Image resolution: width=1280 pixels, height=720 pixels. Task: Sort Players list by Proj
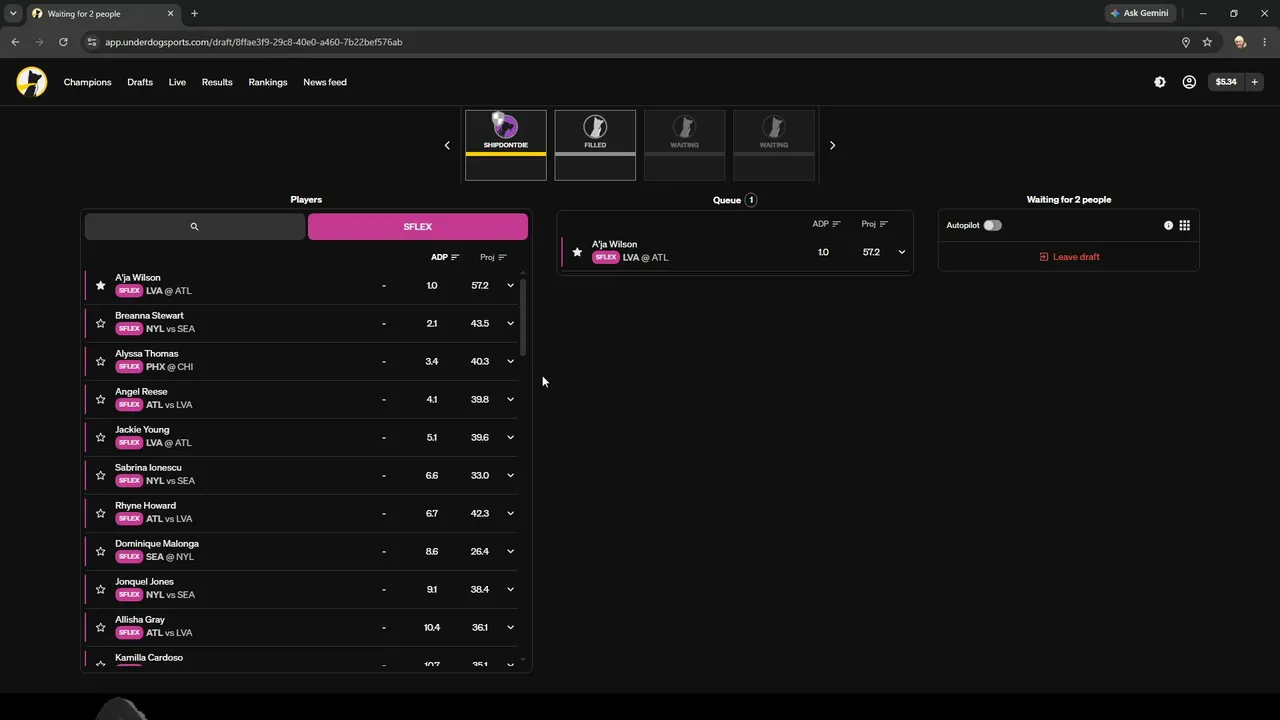(x=494, y=257)
